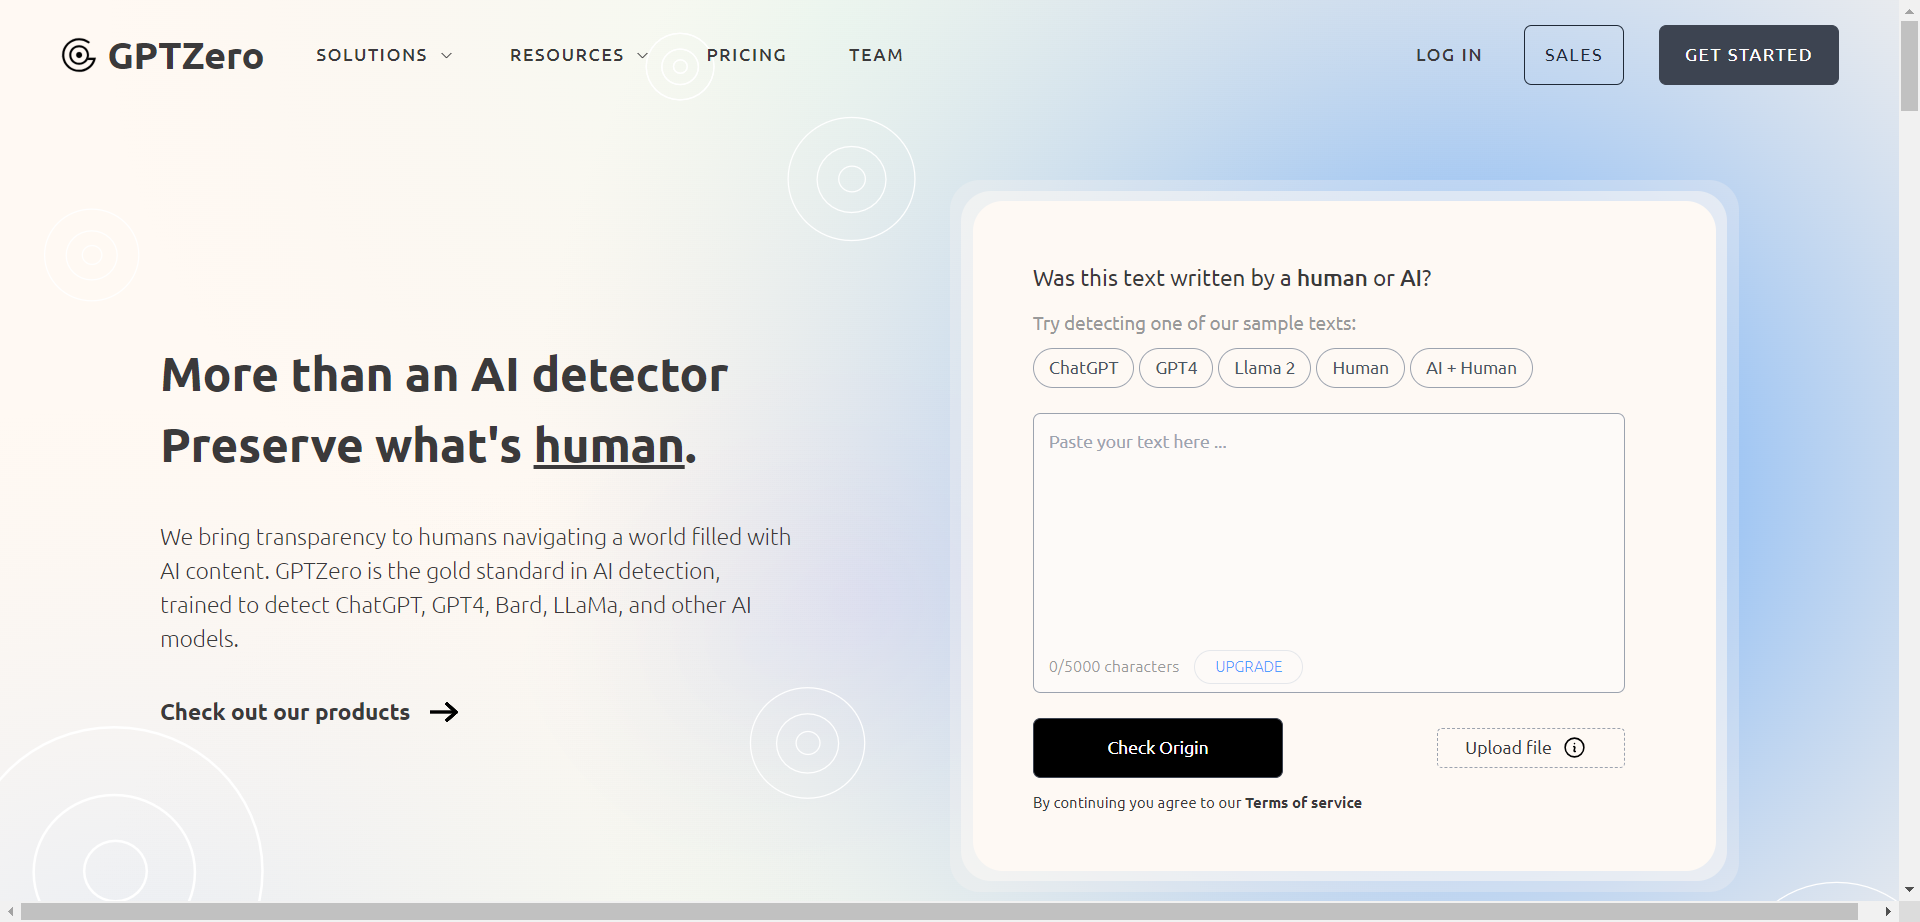The width and height of the screenshot is (1920, 922).
Task: Click the SALES button
Action: (1573, 55)
